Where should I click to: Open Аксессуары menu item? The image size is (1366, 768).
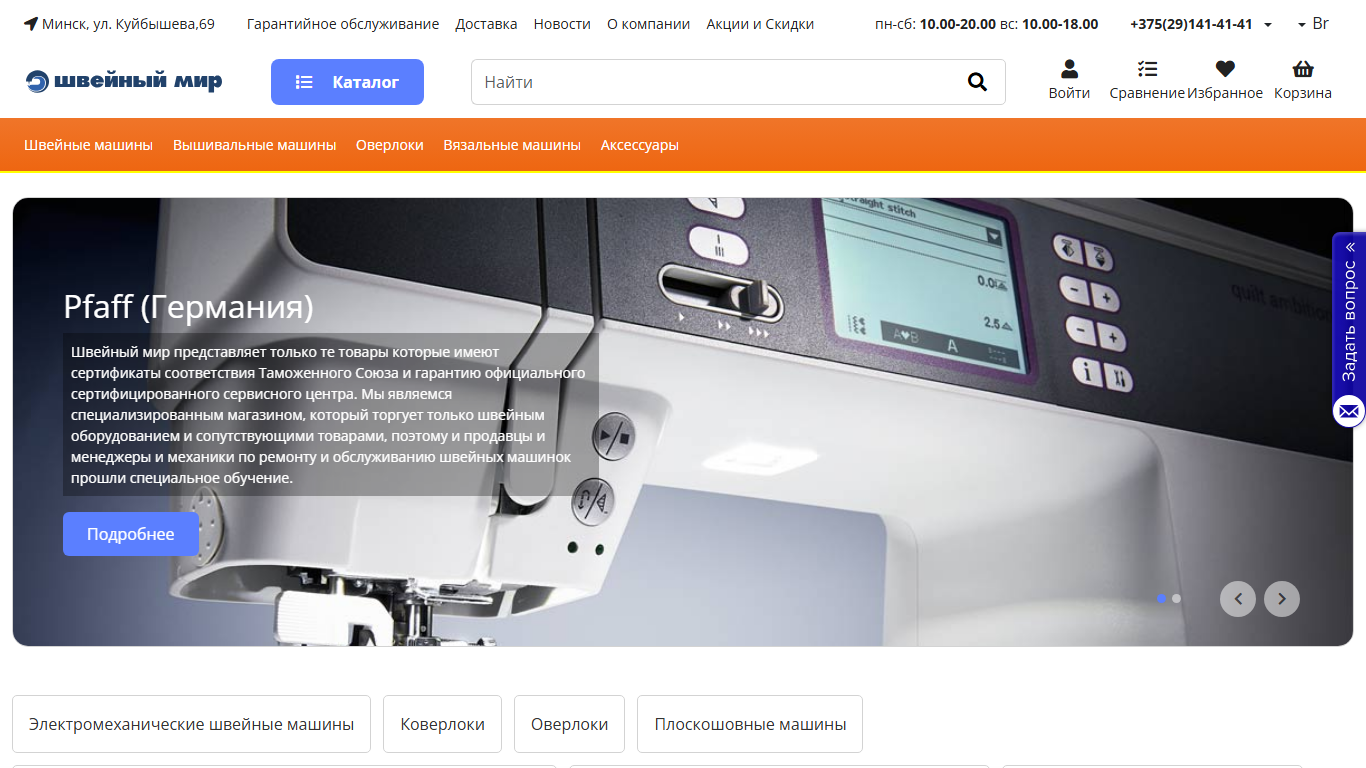[639, 145]
